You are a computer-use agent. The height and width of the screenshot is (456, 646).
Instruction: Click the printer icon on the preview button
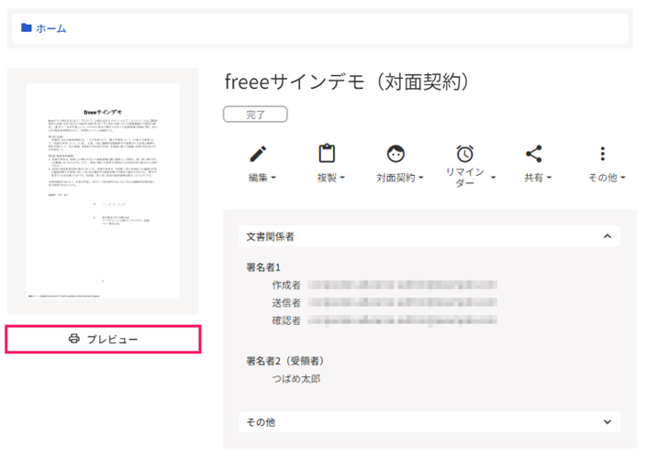pos(74,339)
